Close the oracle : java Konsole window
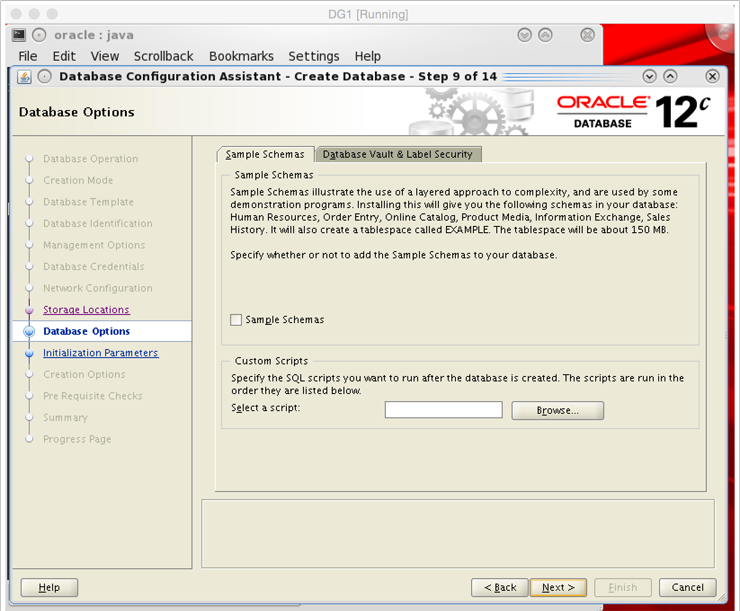 click(587, 35)
